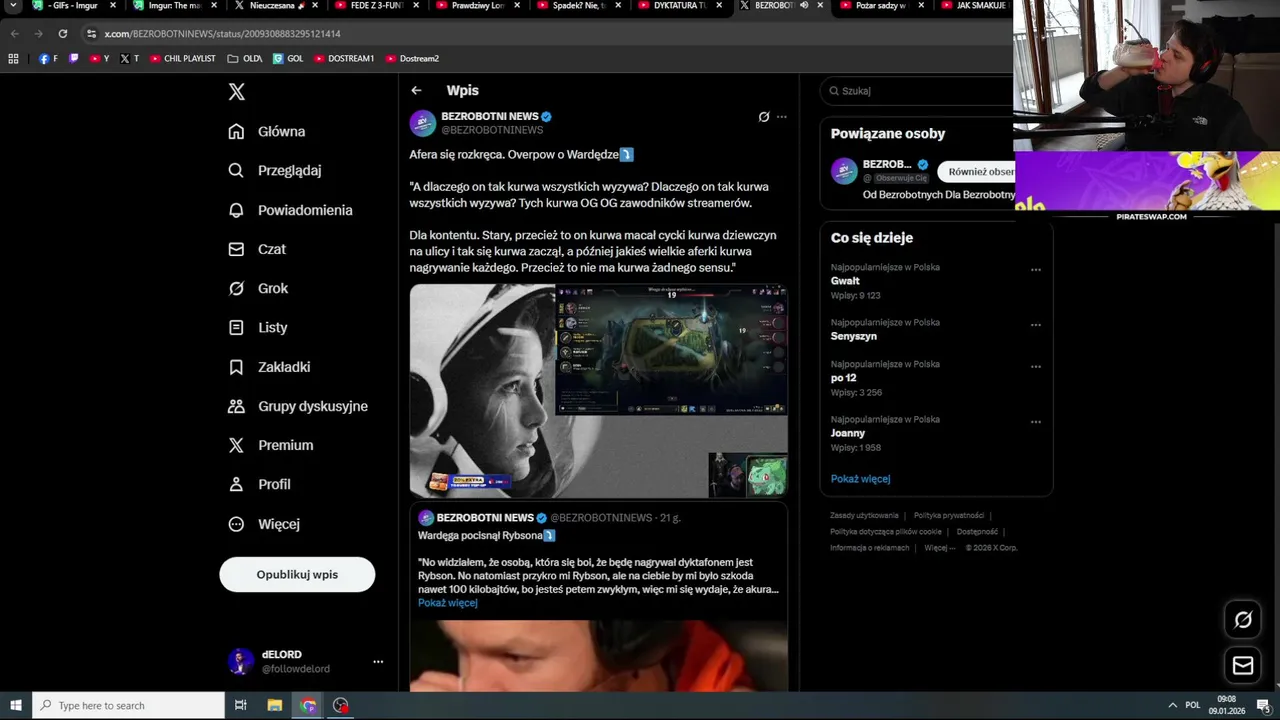Open POL language indicator in tray
Viewport: 1280px width, 720px height.
click(1192, 705)
